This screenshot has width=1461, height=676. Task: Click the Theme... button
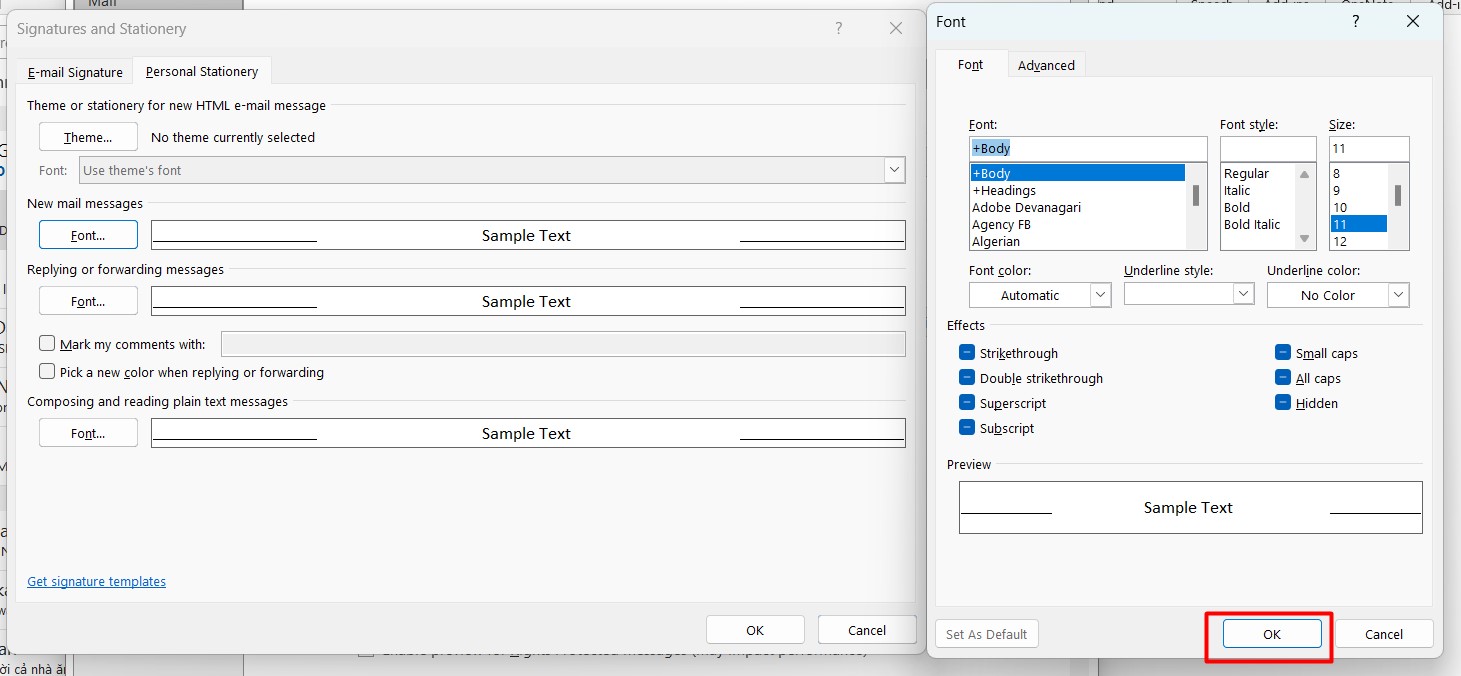[88, 137]
